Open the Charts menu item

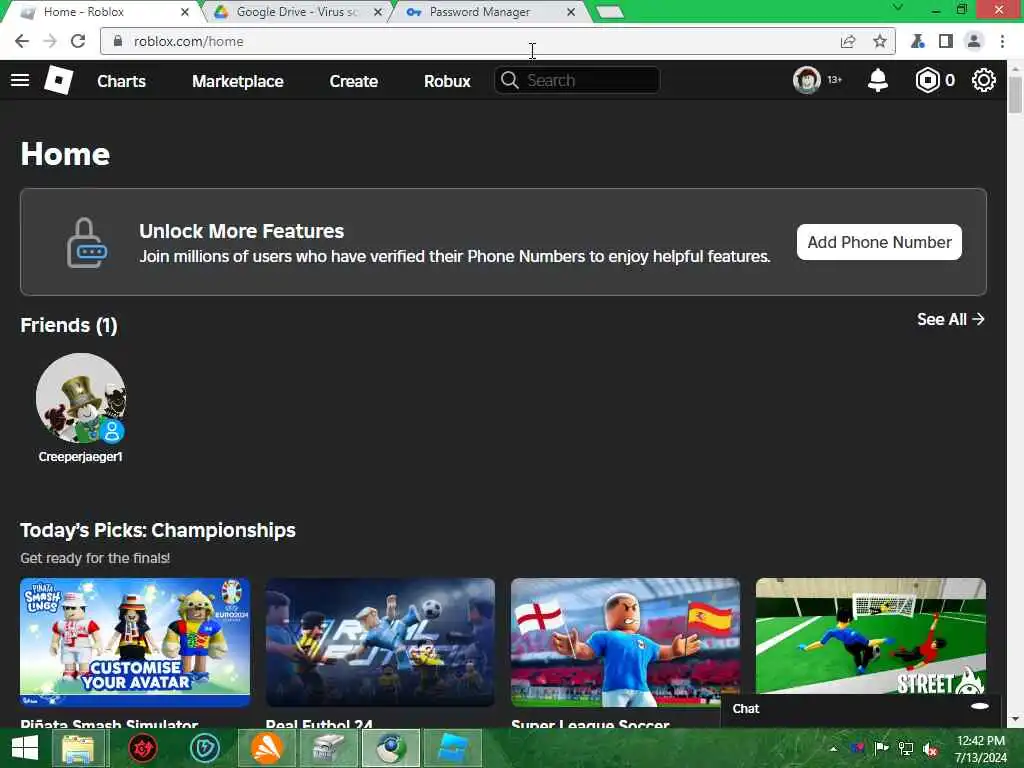click(x=121, y=81)
